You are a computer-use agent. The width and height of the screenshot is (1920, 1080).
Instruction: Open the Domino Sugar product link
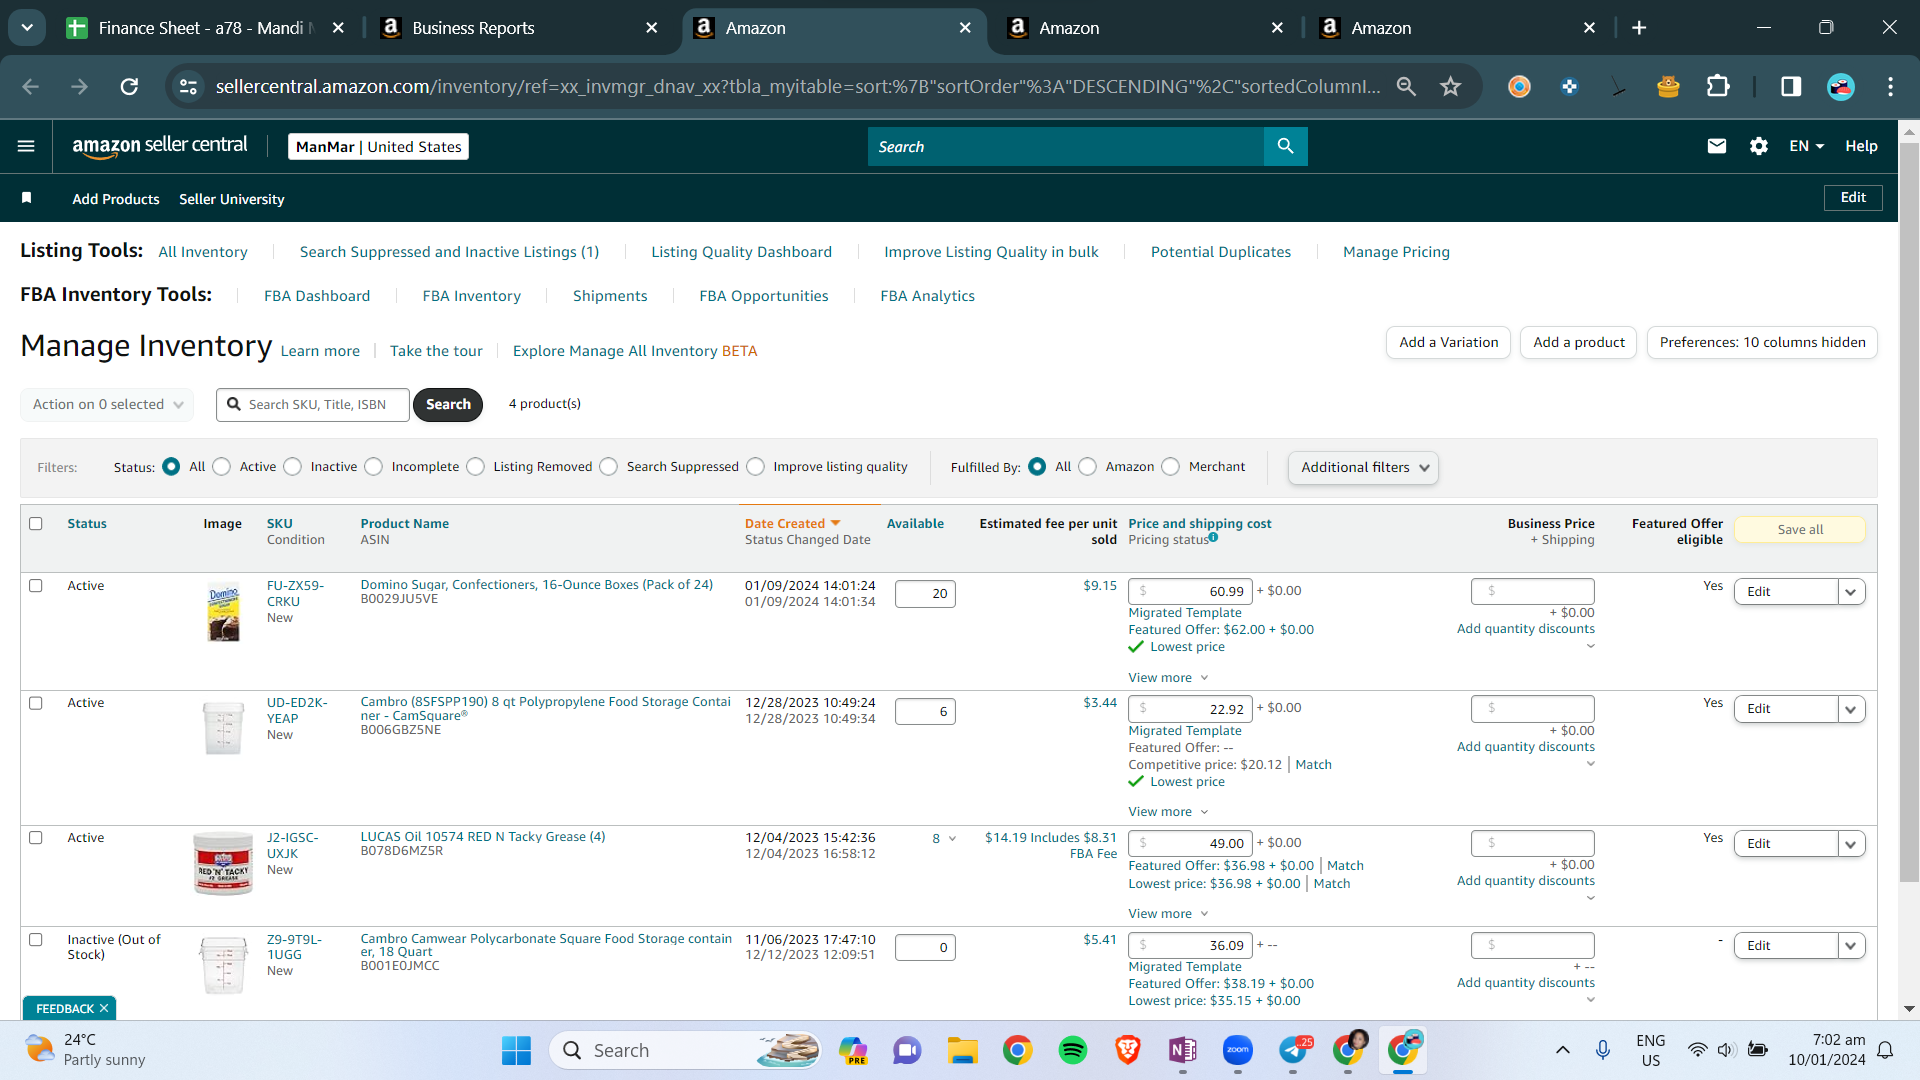click(x=537, y=585)
